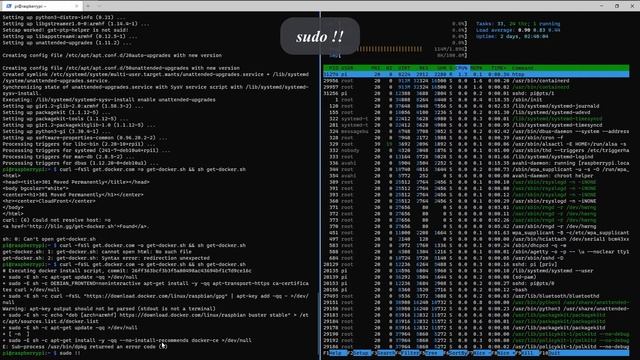Select the systemd-logind process row
The width and height of the screenshot is (640, 360).
476,157
